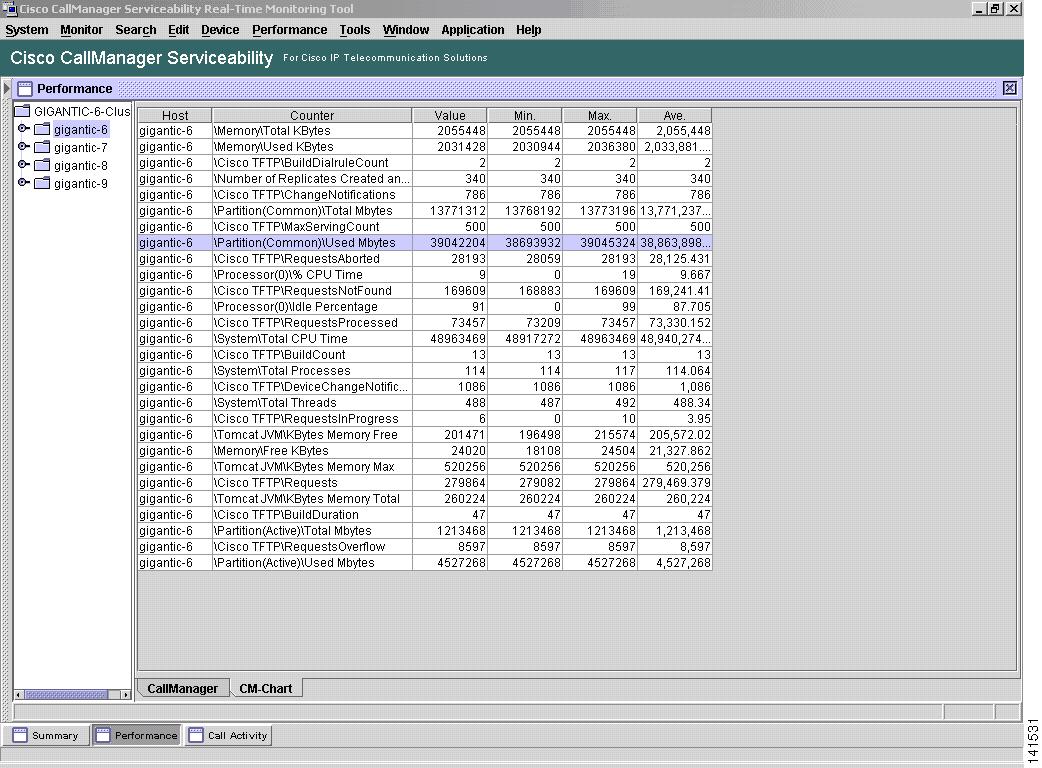Image resolution: width=1042 pixels, height=768 pixels.
Task: Select \System\Total Processes row
Action: tap(425, 371)
